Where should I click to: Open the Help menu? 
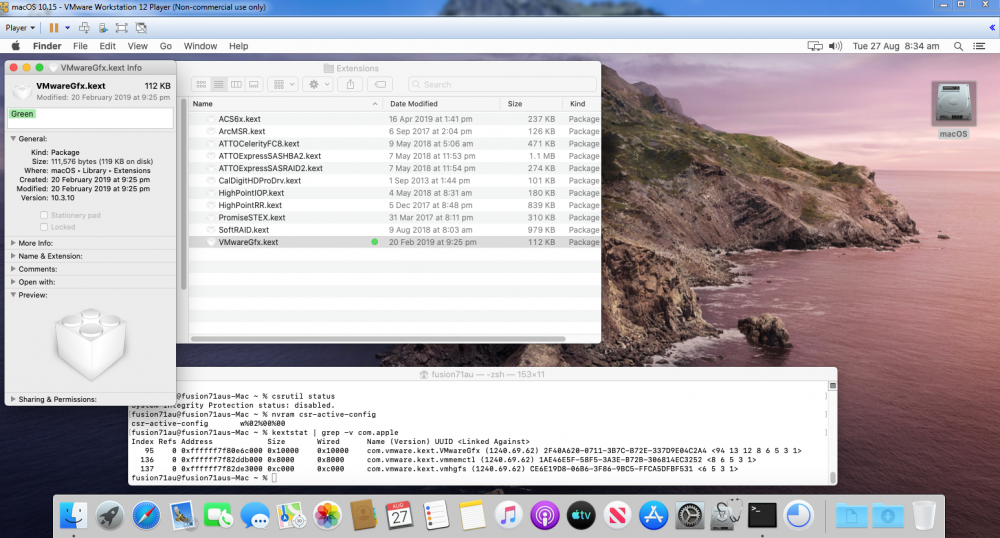[239, 46]
